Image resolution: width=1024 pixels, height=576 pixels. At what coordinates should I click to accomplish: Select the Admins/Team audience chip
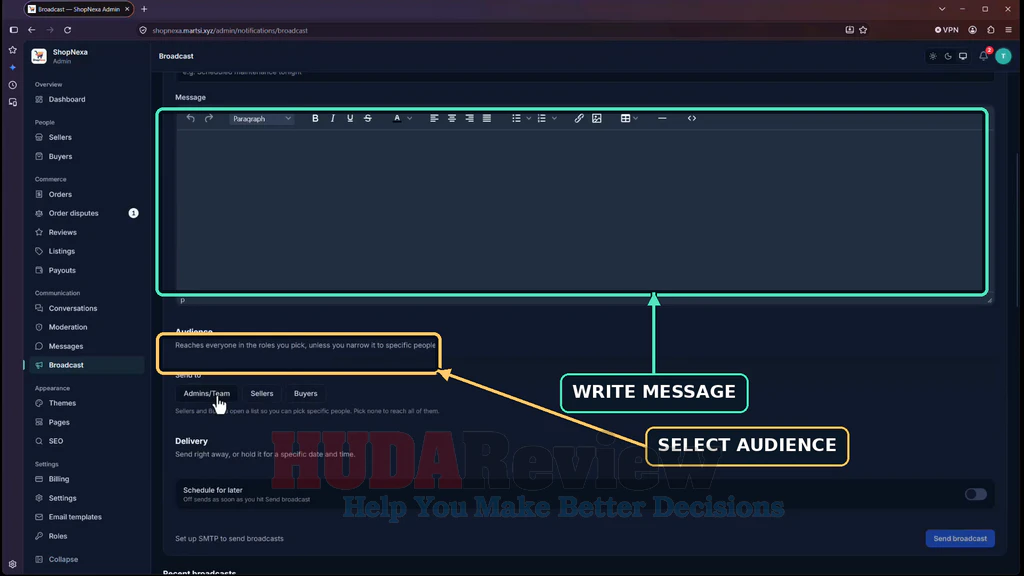coord(206,393)
